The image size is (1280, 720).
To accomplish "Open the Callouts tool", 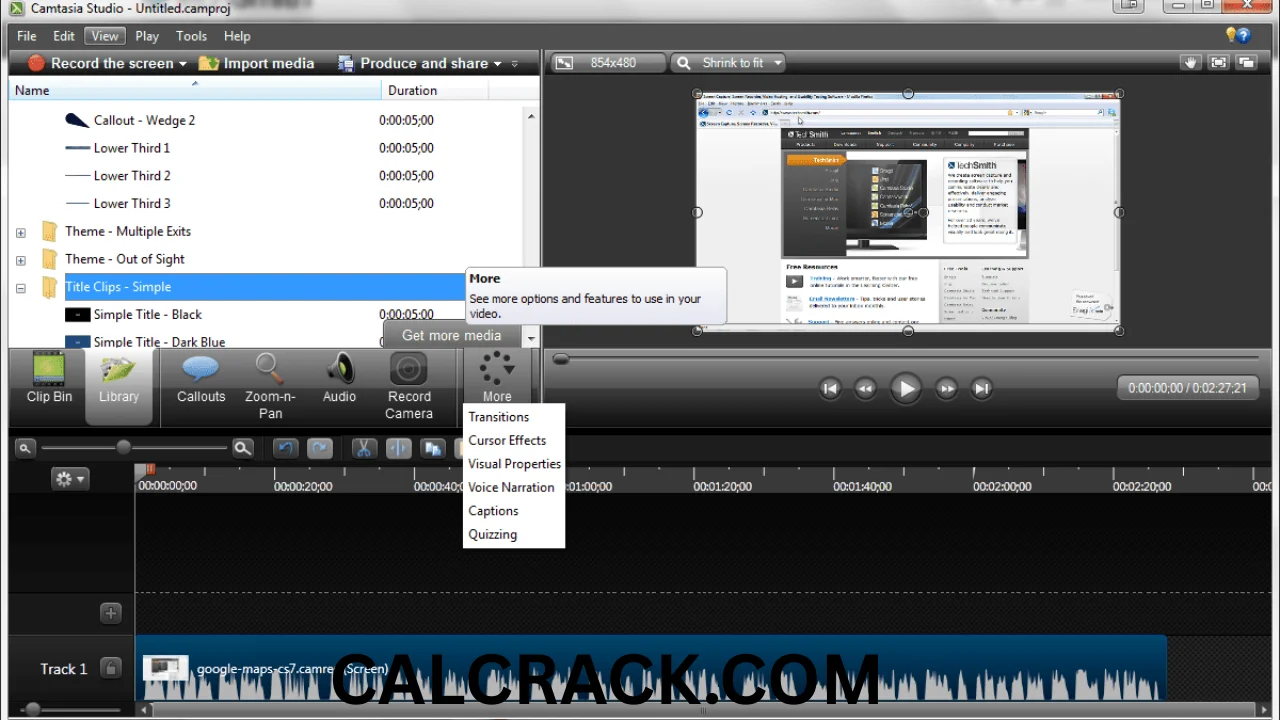I will click(x=201, y=378).
